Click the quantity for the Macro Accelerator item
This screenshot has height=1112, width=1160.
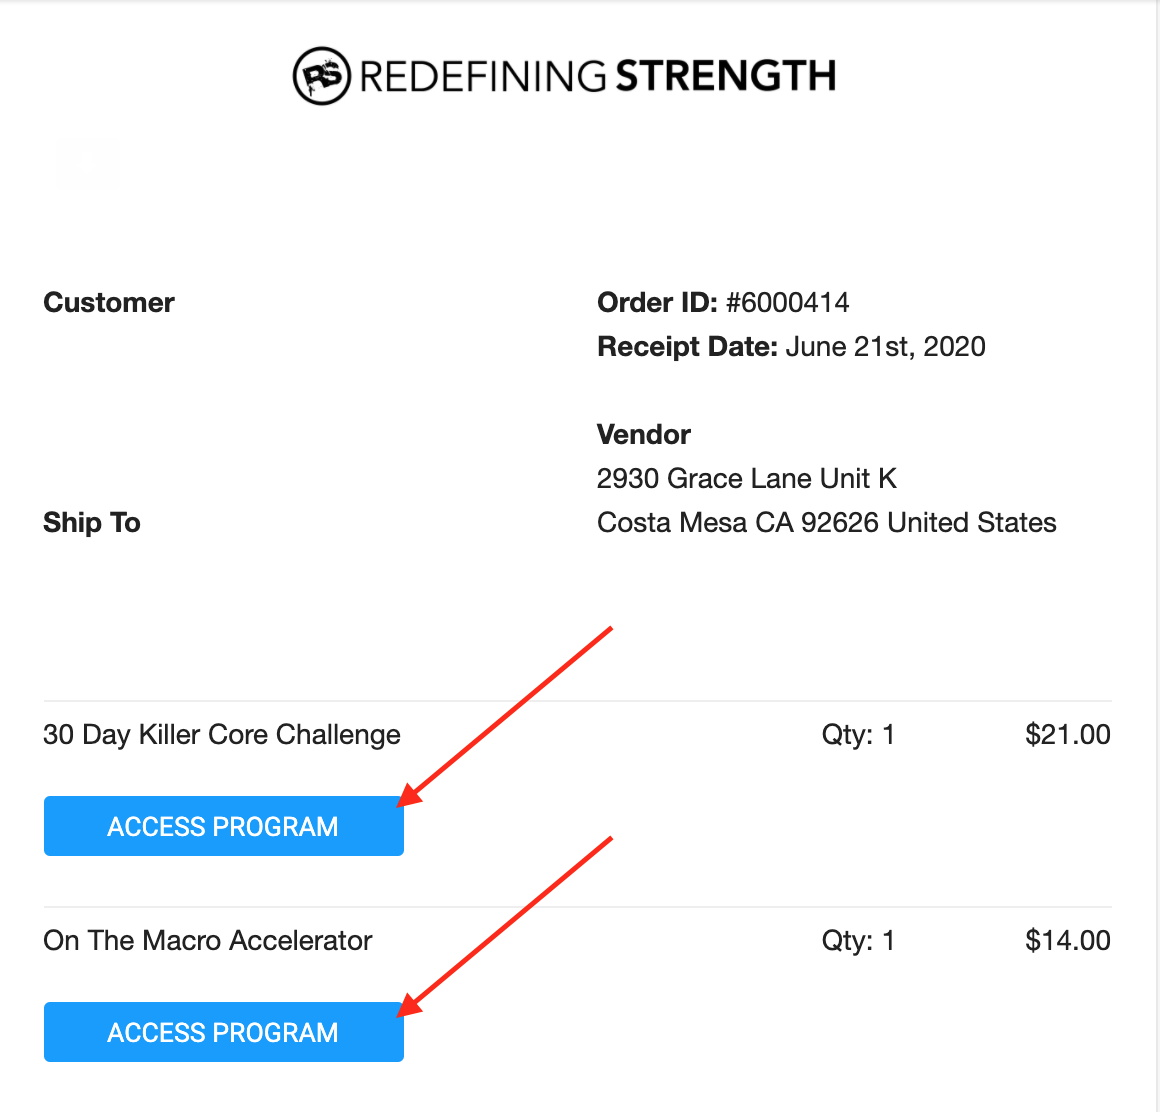tap(858, 941)
